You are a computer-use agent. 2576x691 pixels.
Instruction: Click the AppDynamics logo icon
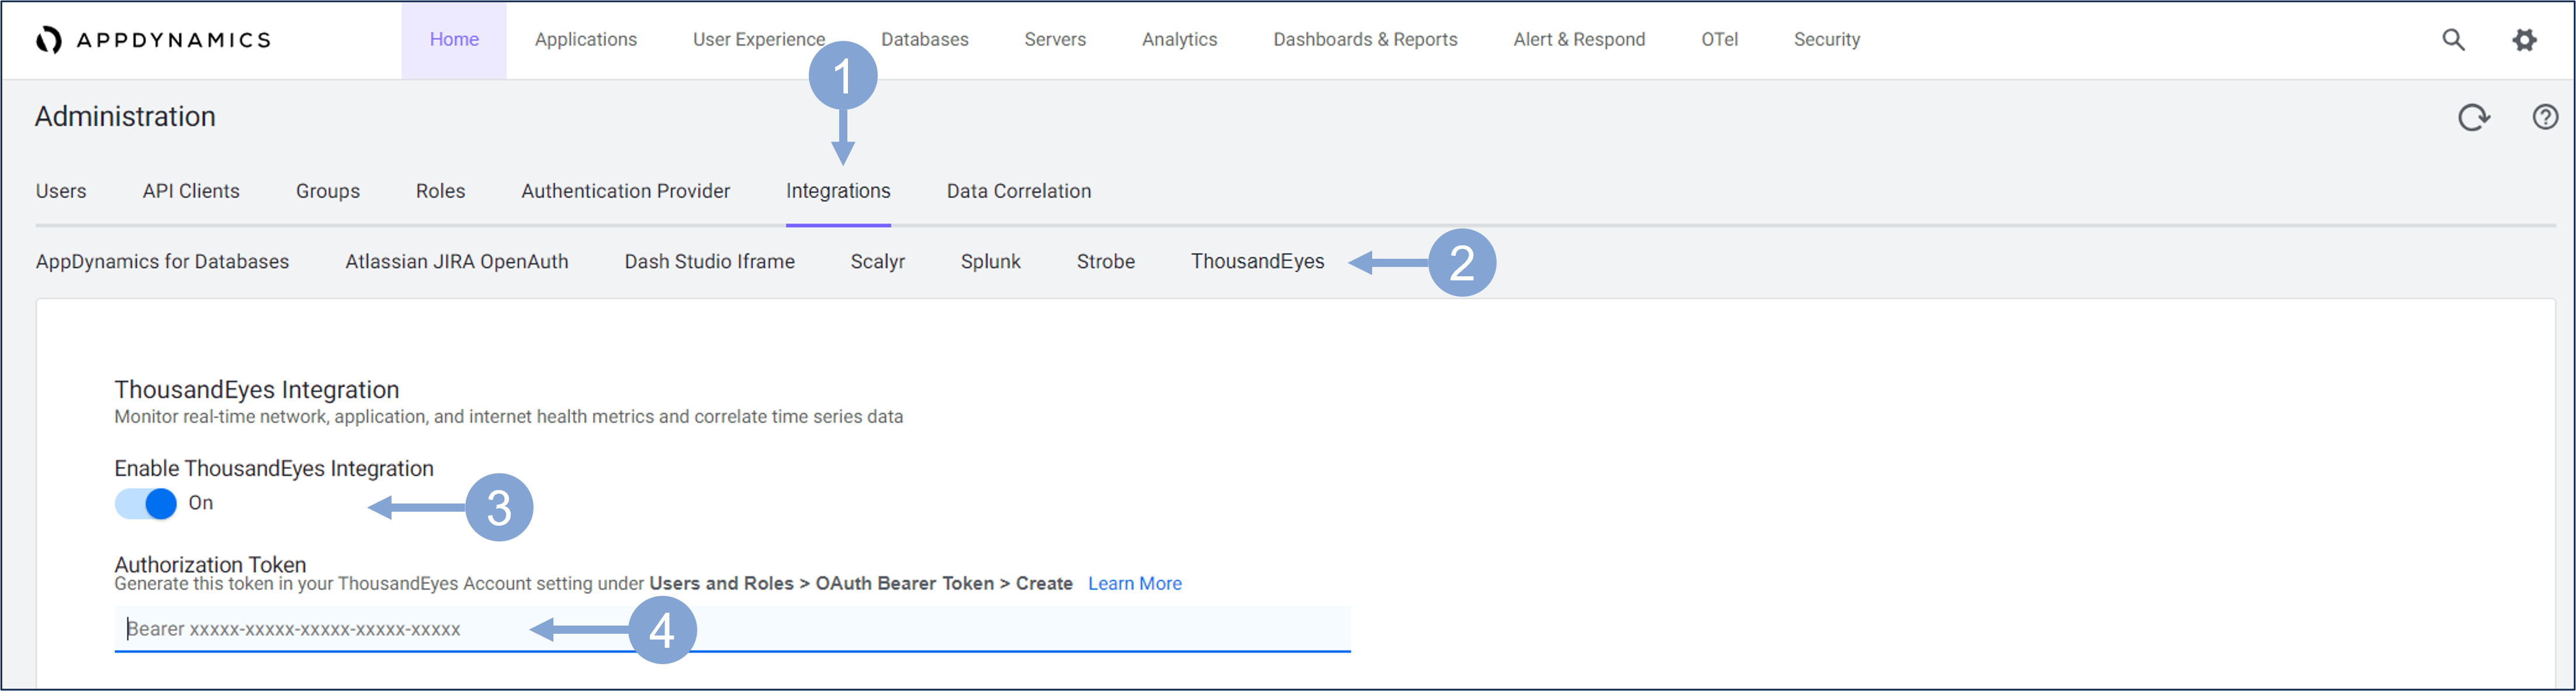pyautogui.click(x=48, y=40)
